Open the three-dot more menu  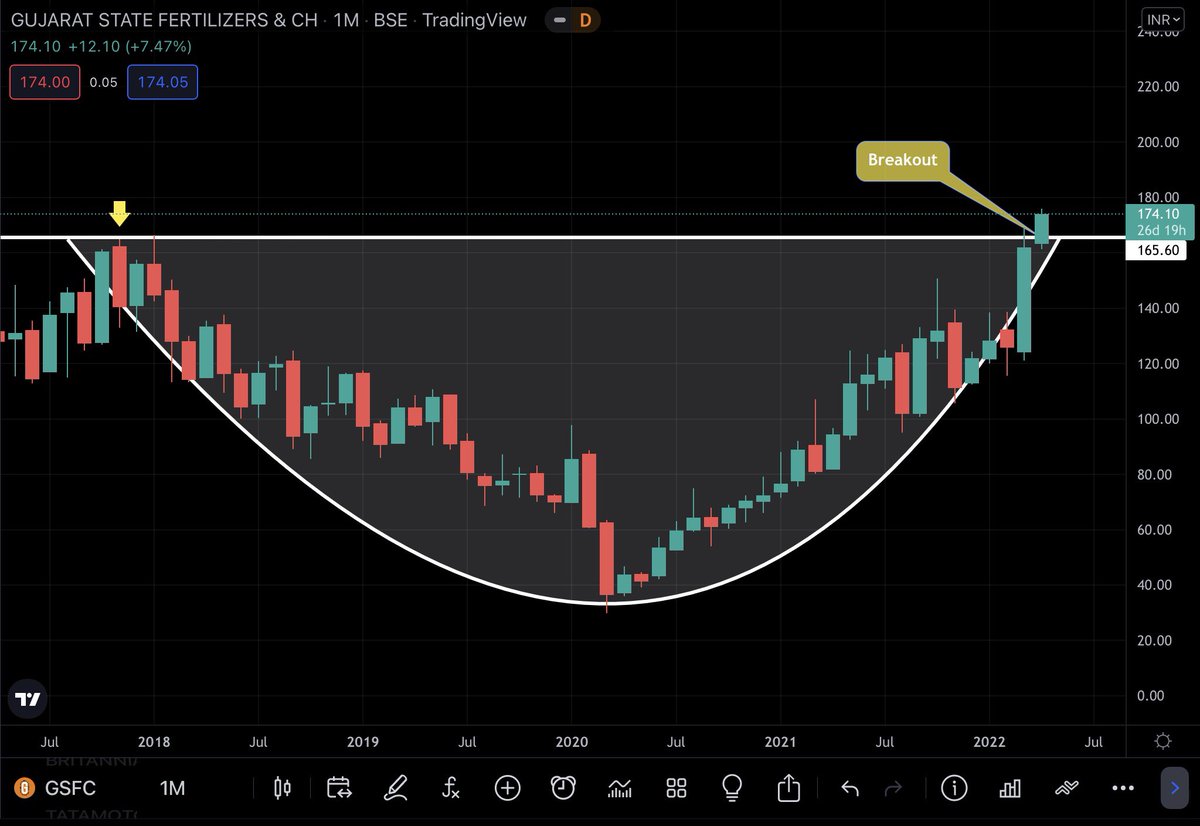1122,789
